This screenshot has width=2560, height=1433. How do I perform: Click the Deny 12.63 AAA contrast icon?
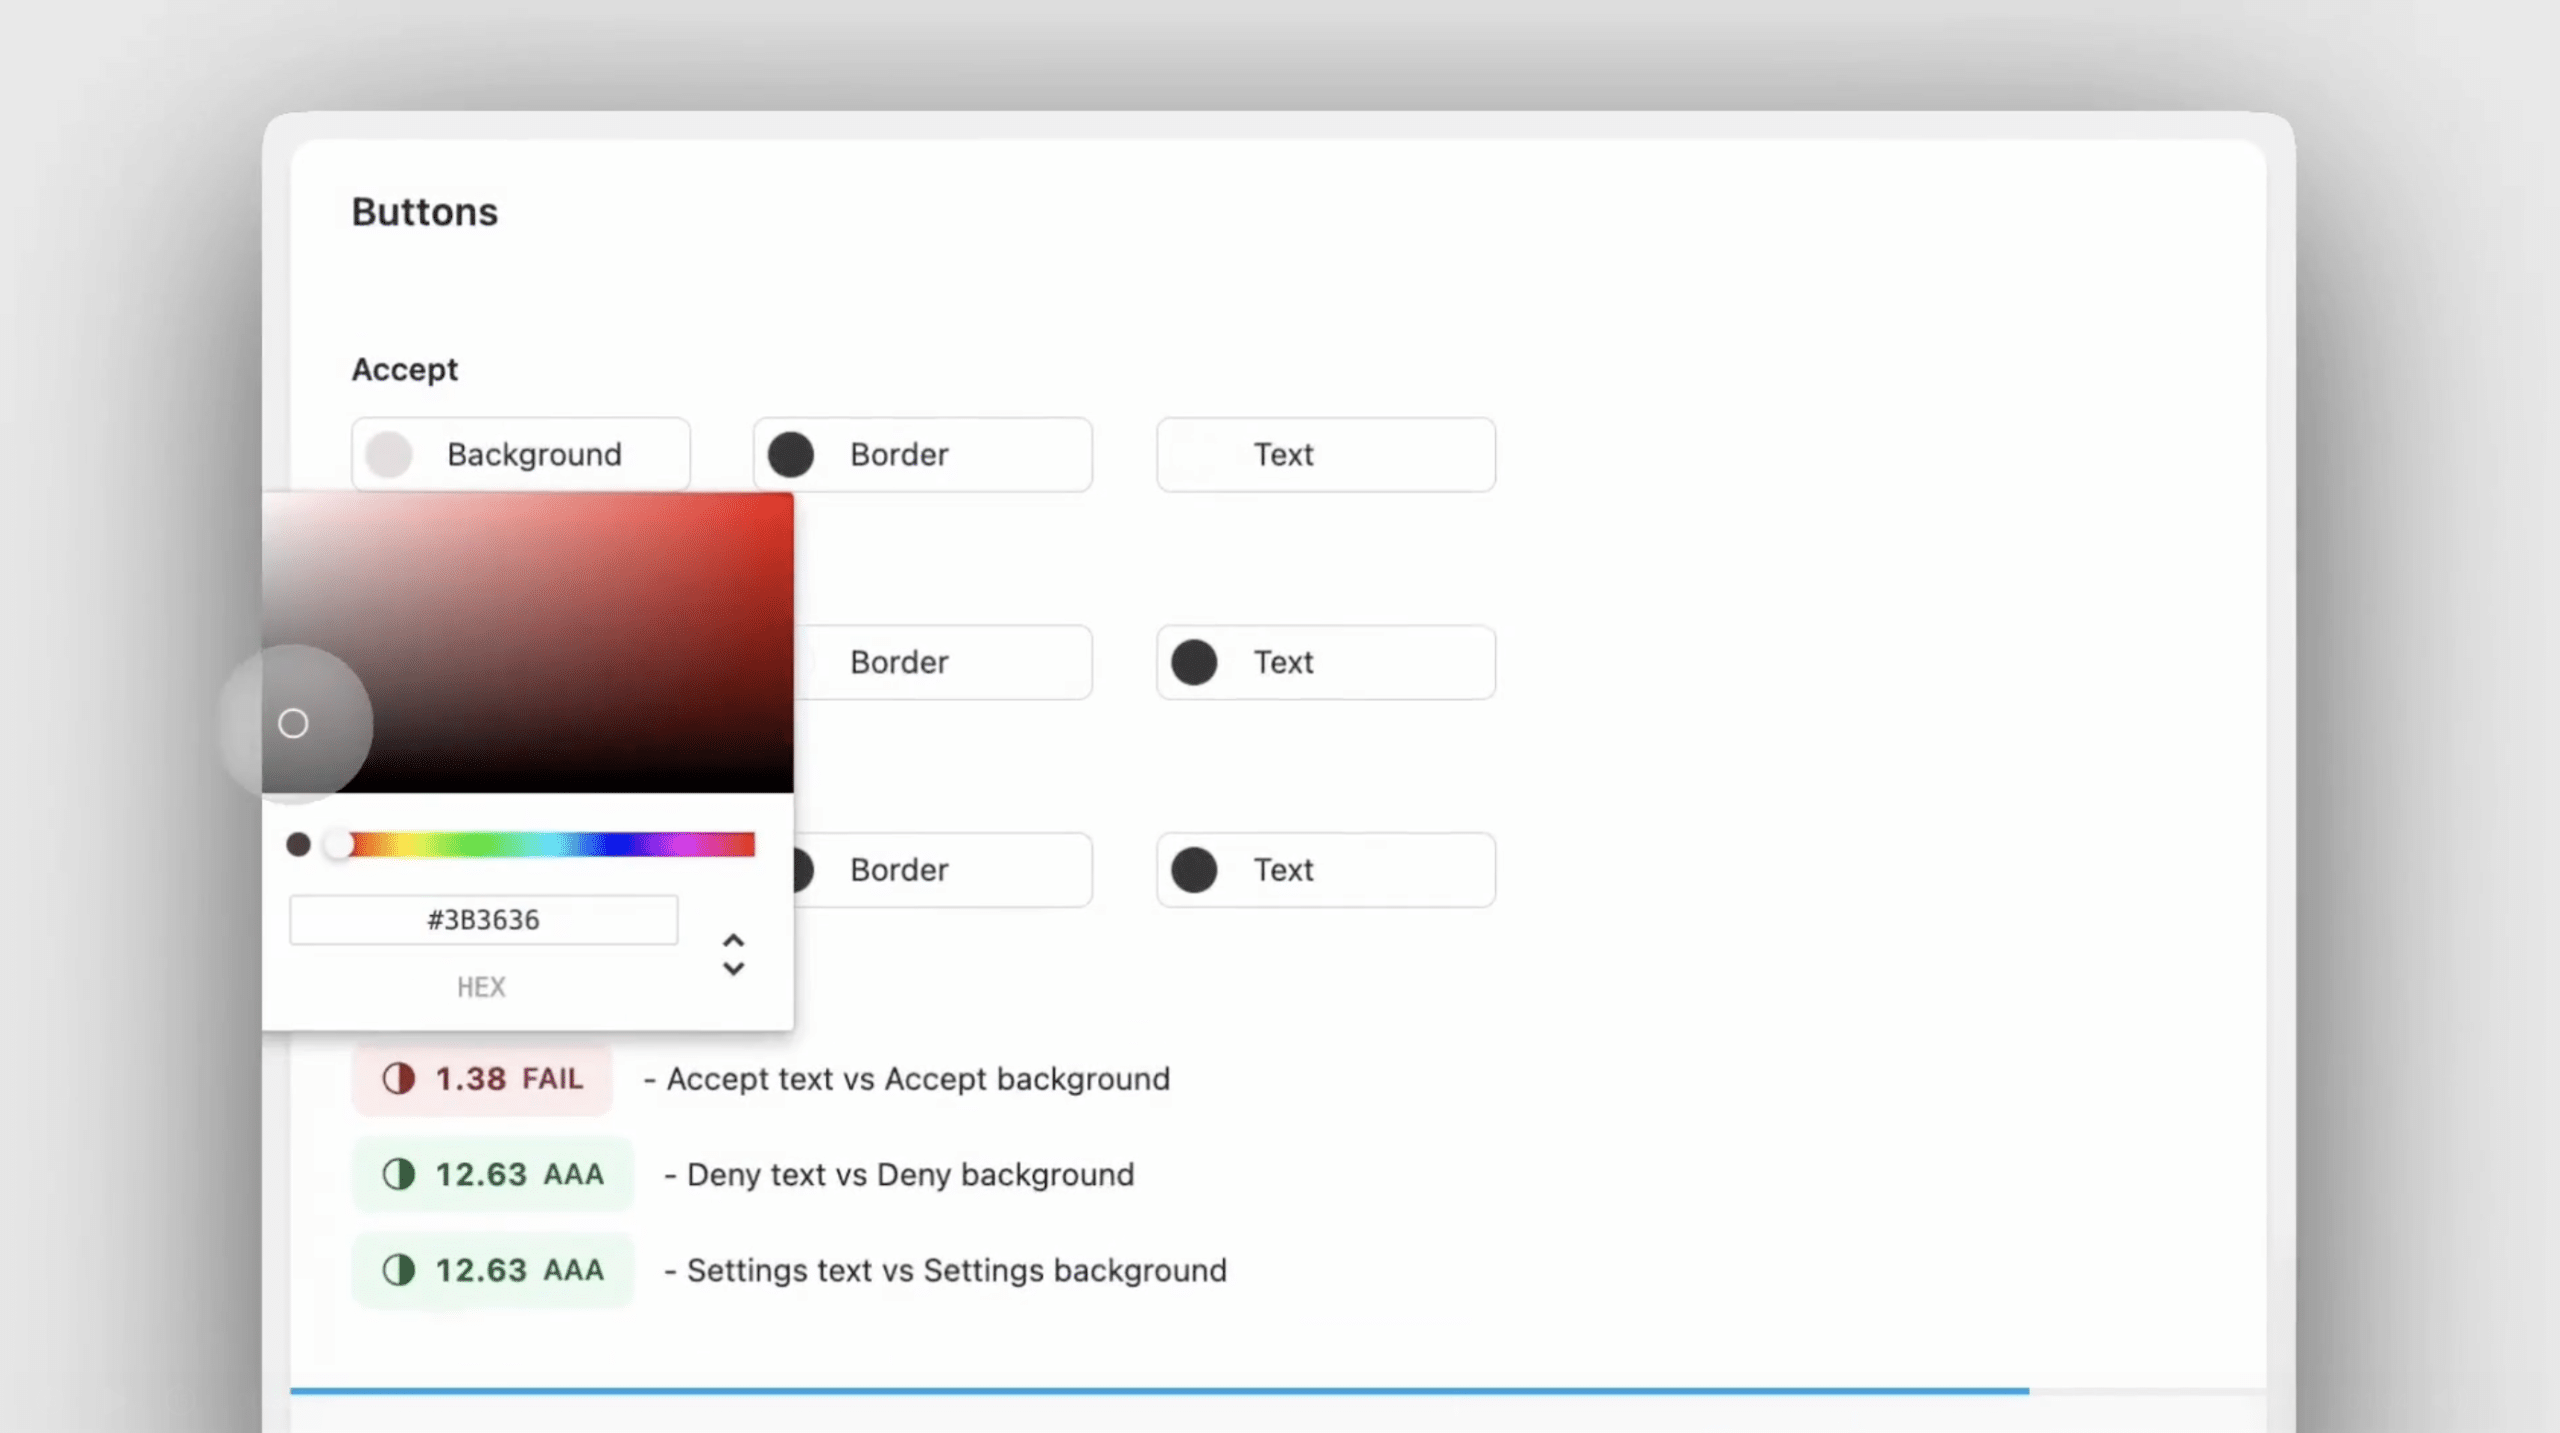(x=399, y=1175)
